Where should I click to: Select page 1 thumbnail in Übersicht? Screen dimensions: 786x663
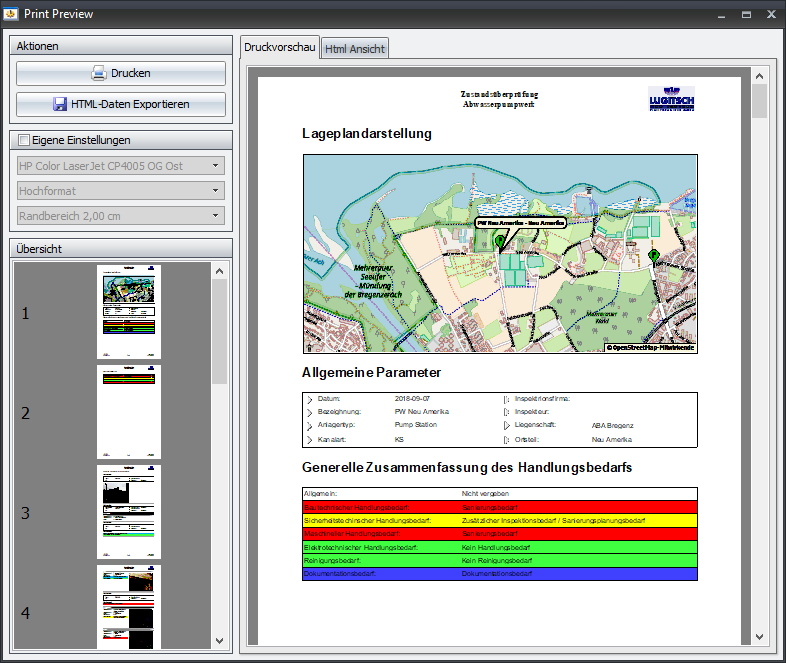coord(128,312)
